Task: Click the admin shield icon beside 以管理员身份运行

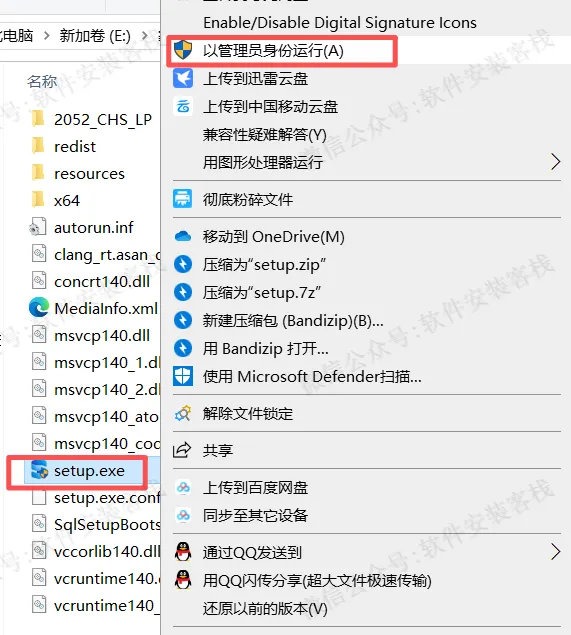Action: [183, 50]
